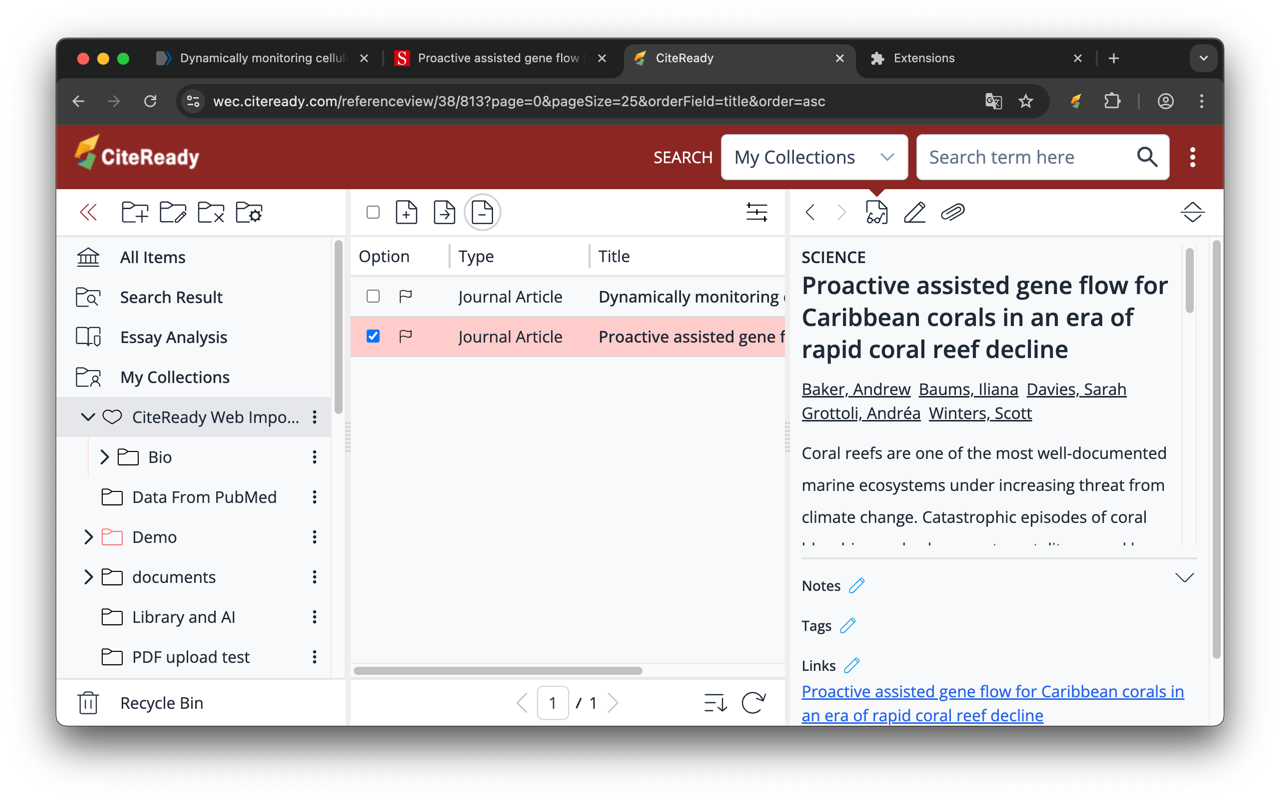Open the Proactive assisted gene flow link
The image size is (1280, 800).
tap(992, 703)
